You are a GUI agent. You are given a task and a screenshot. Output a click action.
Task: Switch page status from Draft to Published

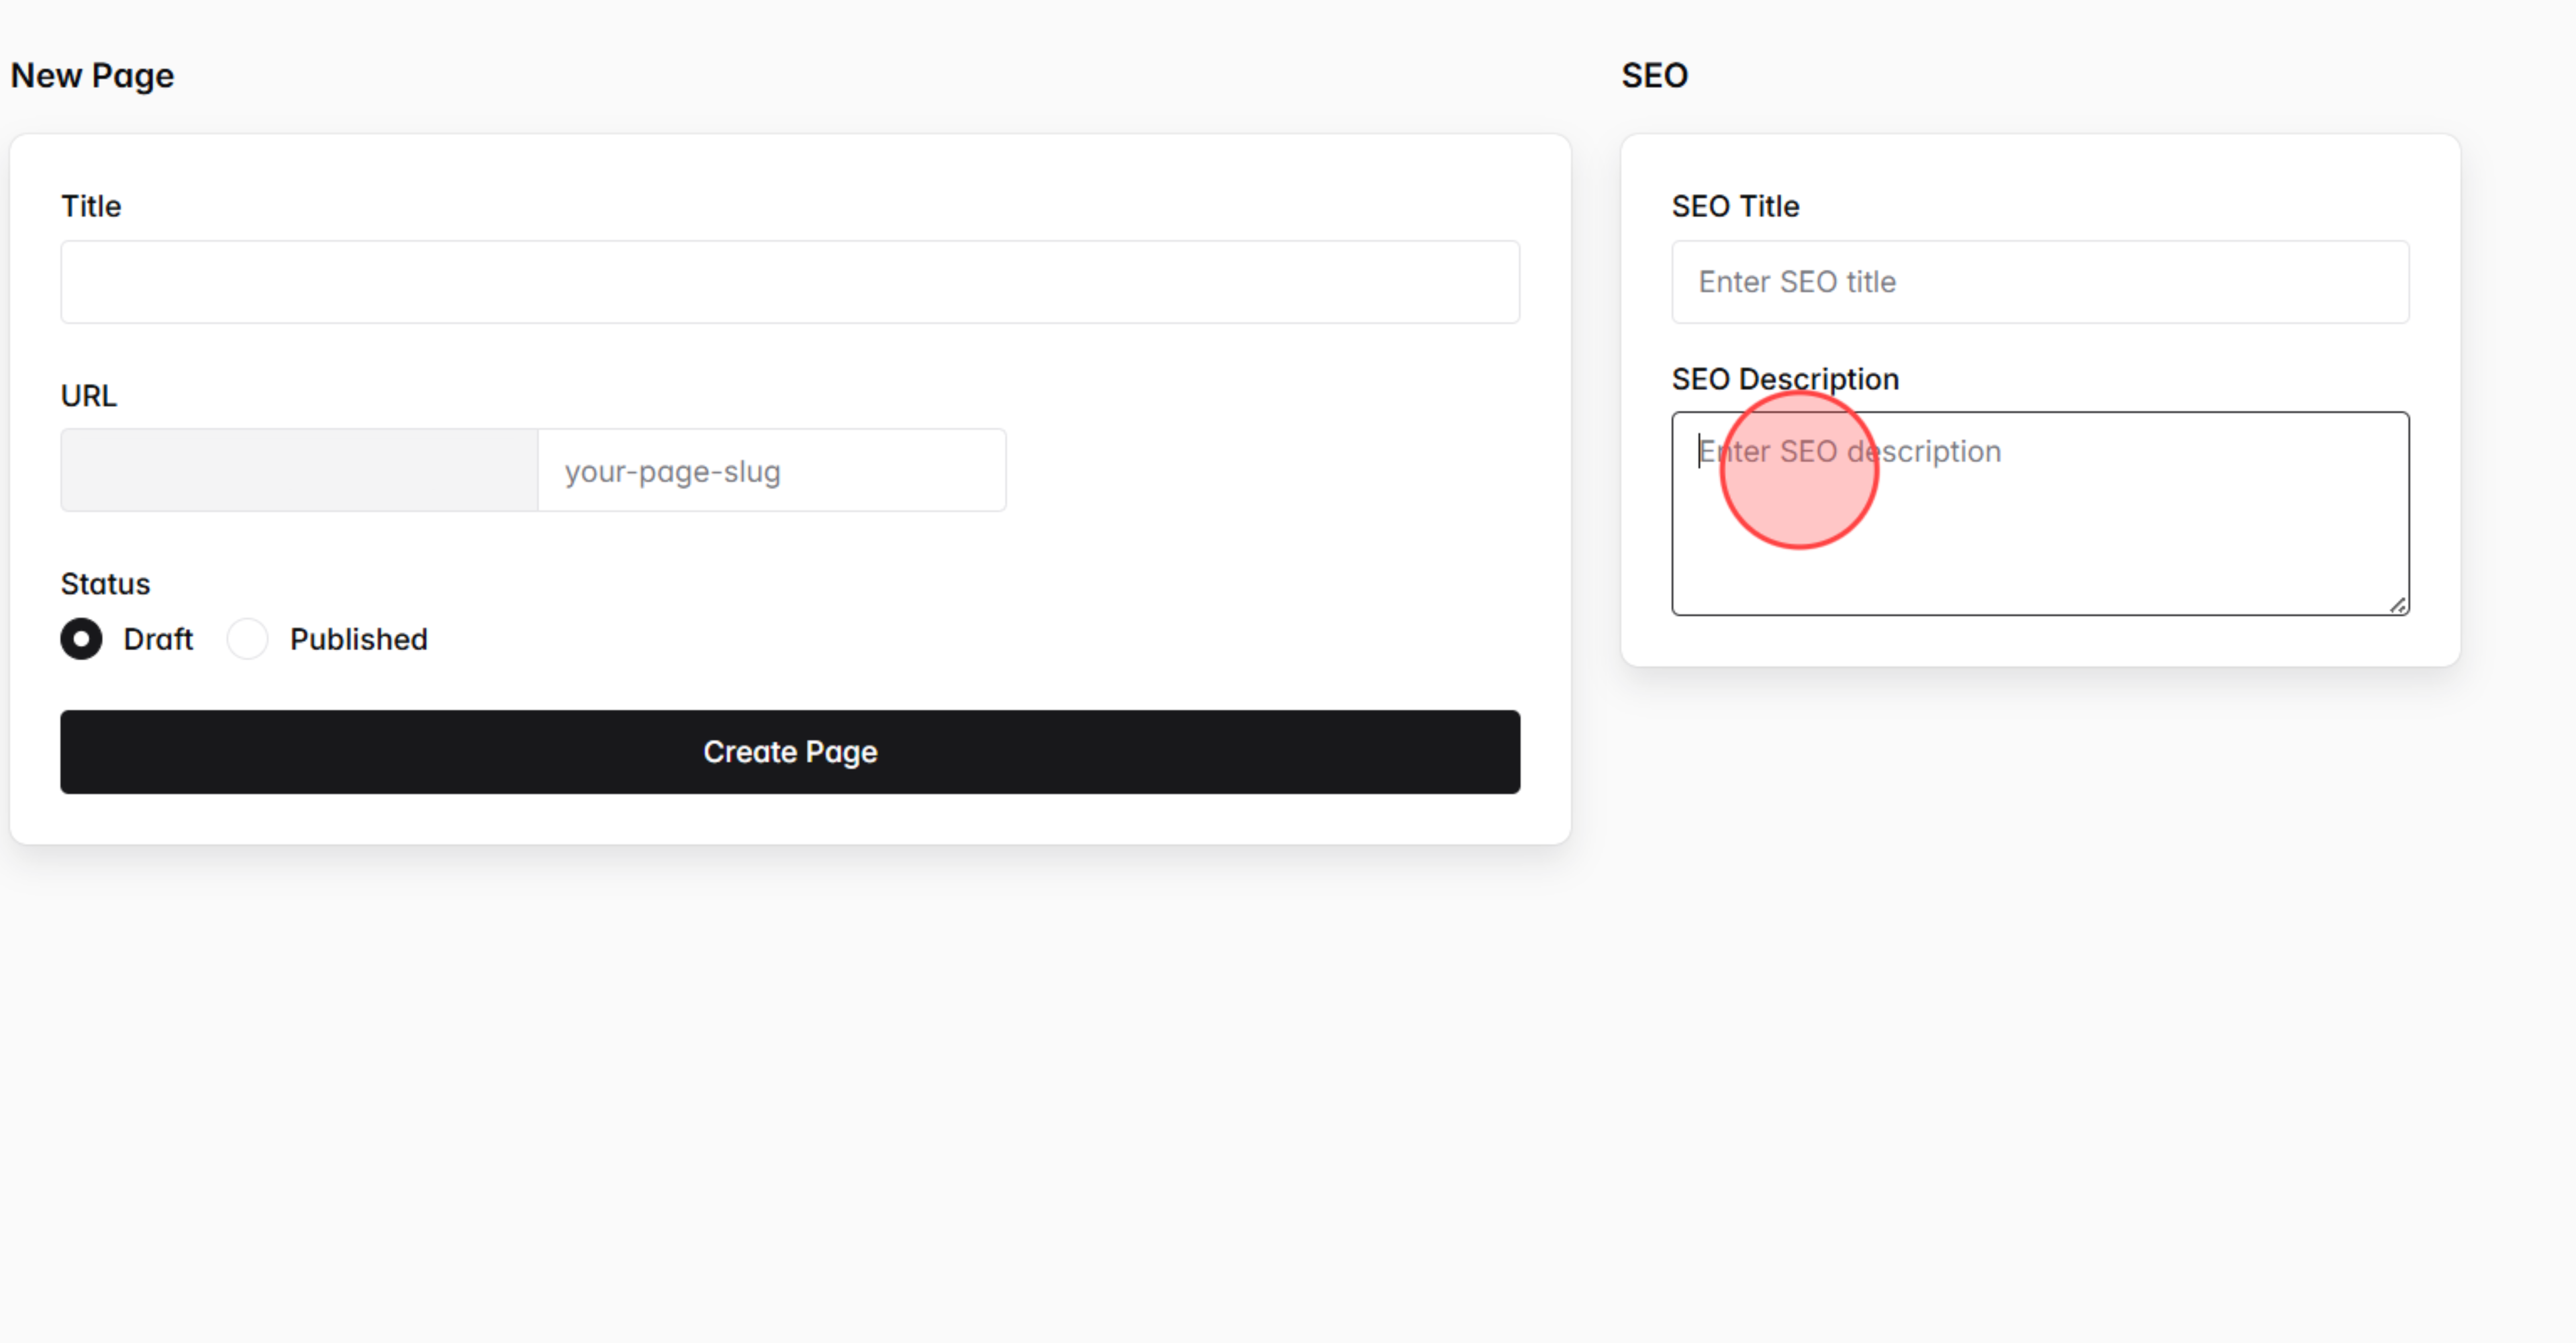pos(247,639)
